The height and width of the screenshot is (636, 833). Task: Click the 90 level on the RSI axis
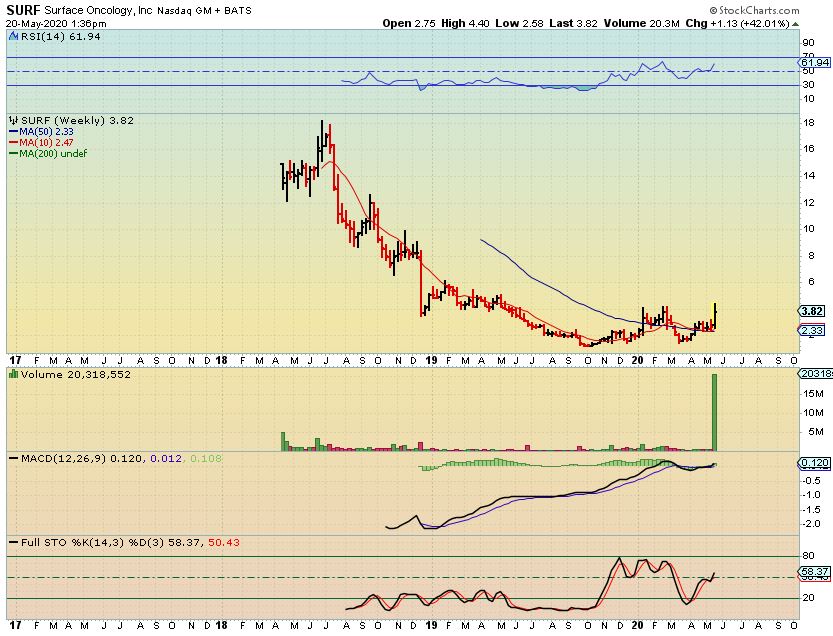(x=809, y=43)
